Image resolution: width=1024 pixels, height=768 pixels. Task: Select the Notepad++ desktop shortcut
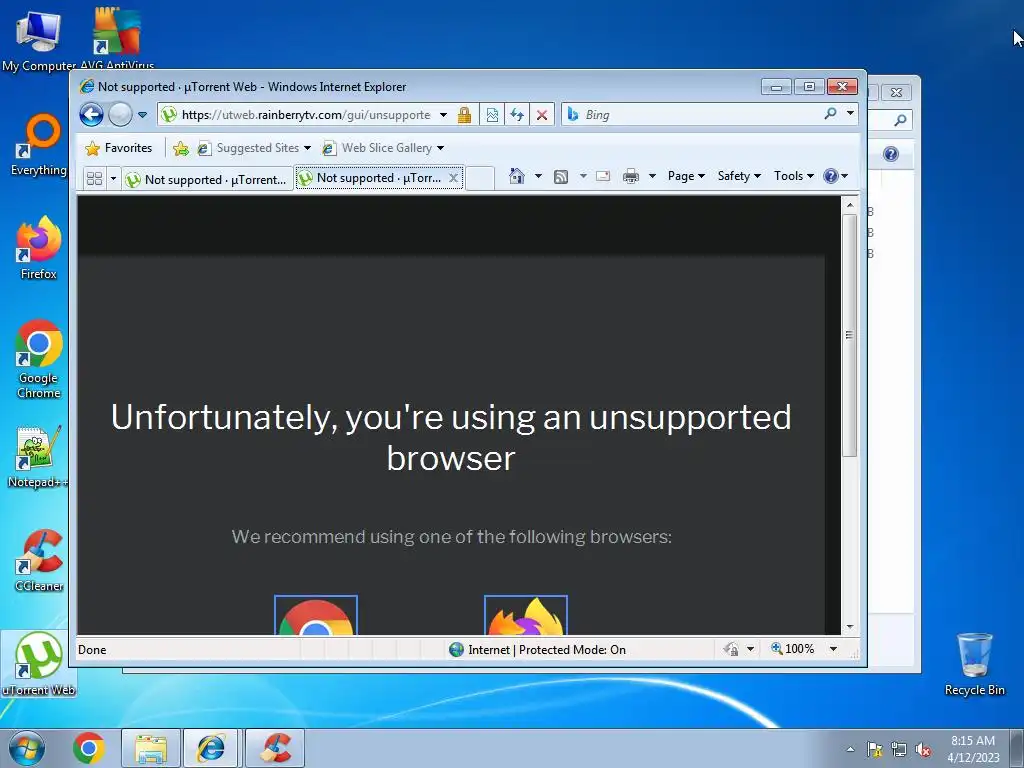tap(37, 457)
